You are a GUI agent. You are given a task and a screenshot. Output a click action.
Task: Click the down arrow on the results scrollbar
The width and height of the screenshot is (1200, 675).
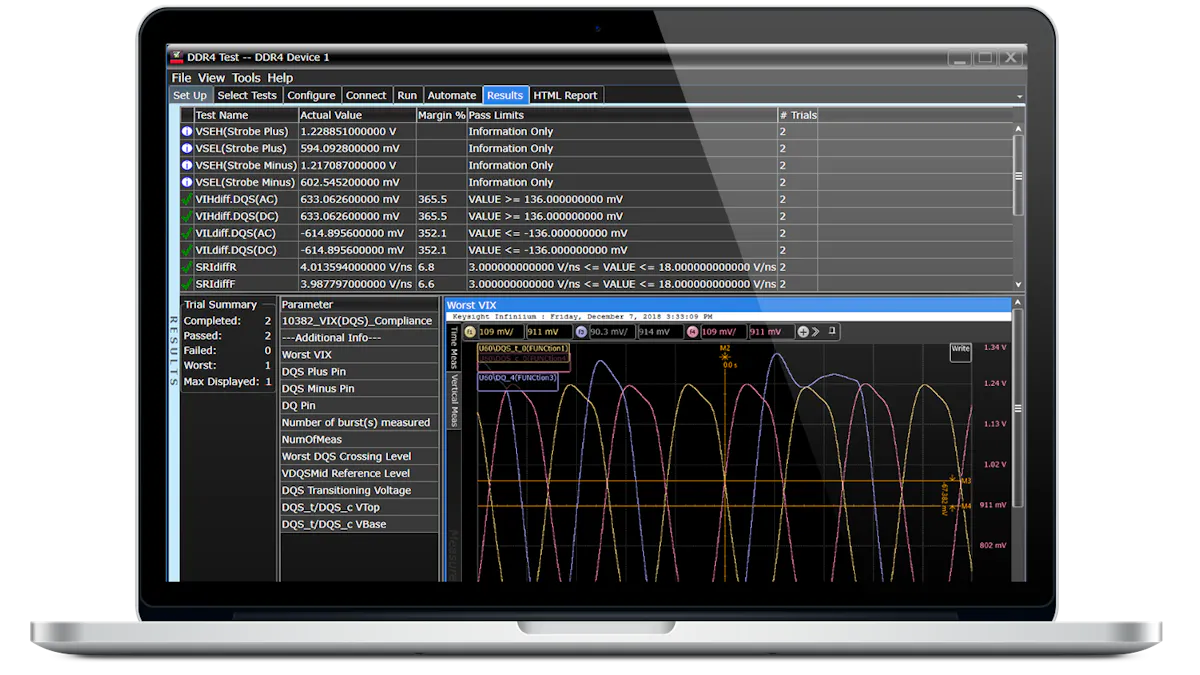[x=1019, y=284]
